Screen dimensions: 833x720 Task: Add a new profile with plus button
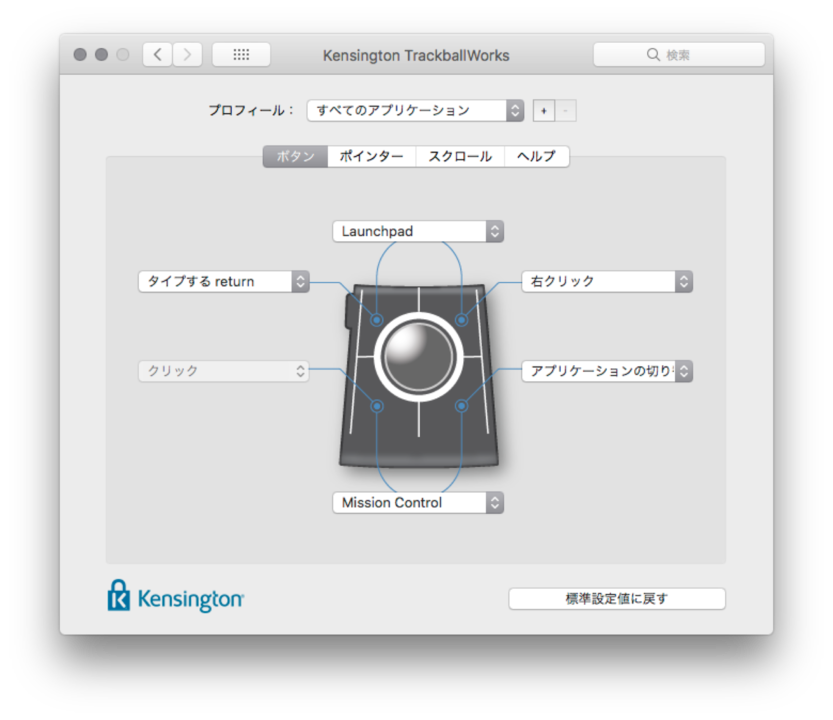click(543, 111)
